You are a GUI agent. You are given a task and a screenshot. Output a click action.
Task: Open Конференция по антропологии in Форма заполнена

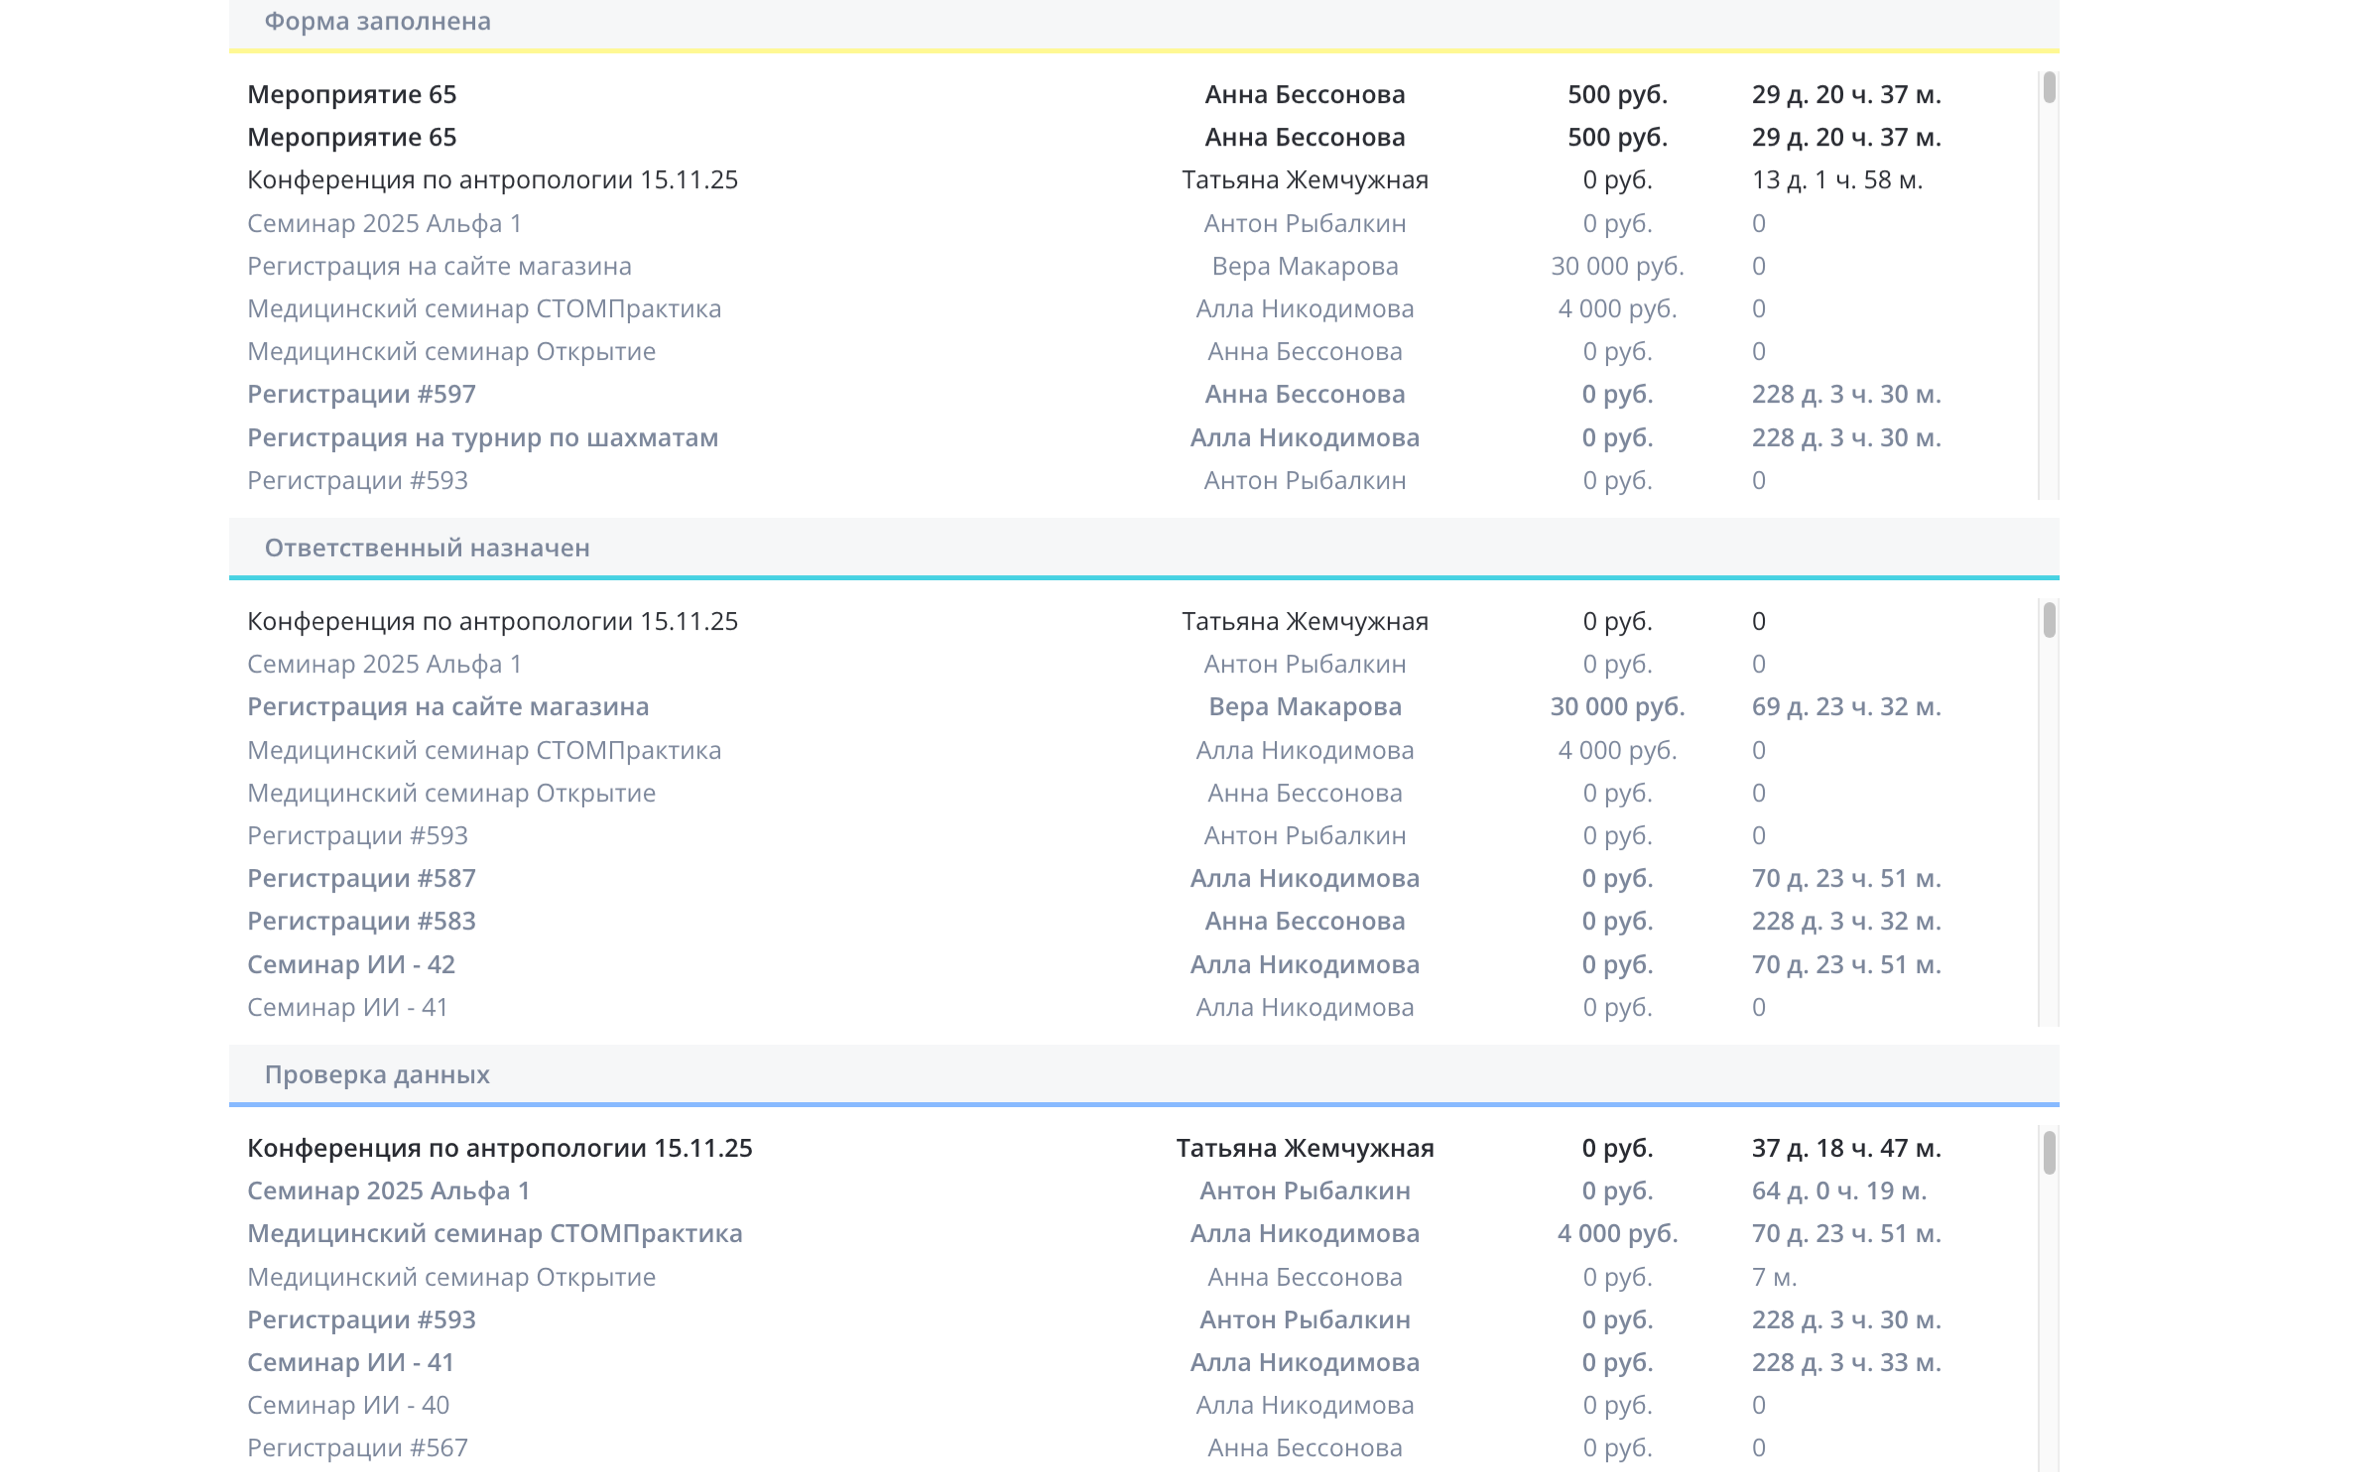pos(492,180)
